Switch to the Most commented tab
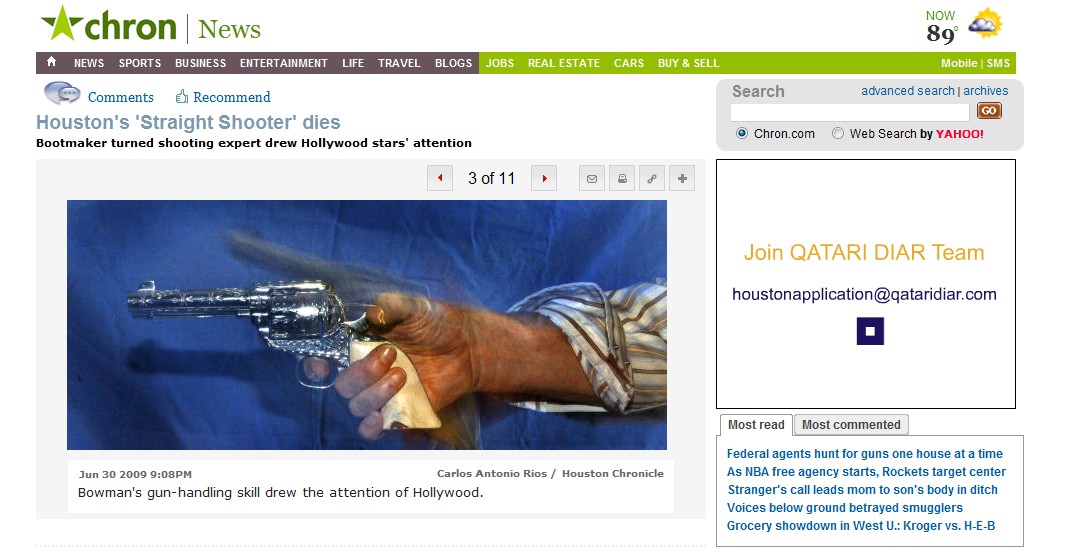Viewport: 1065px width, 553px height. [x=851, y=425]
